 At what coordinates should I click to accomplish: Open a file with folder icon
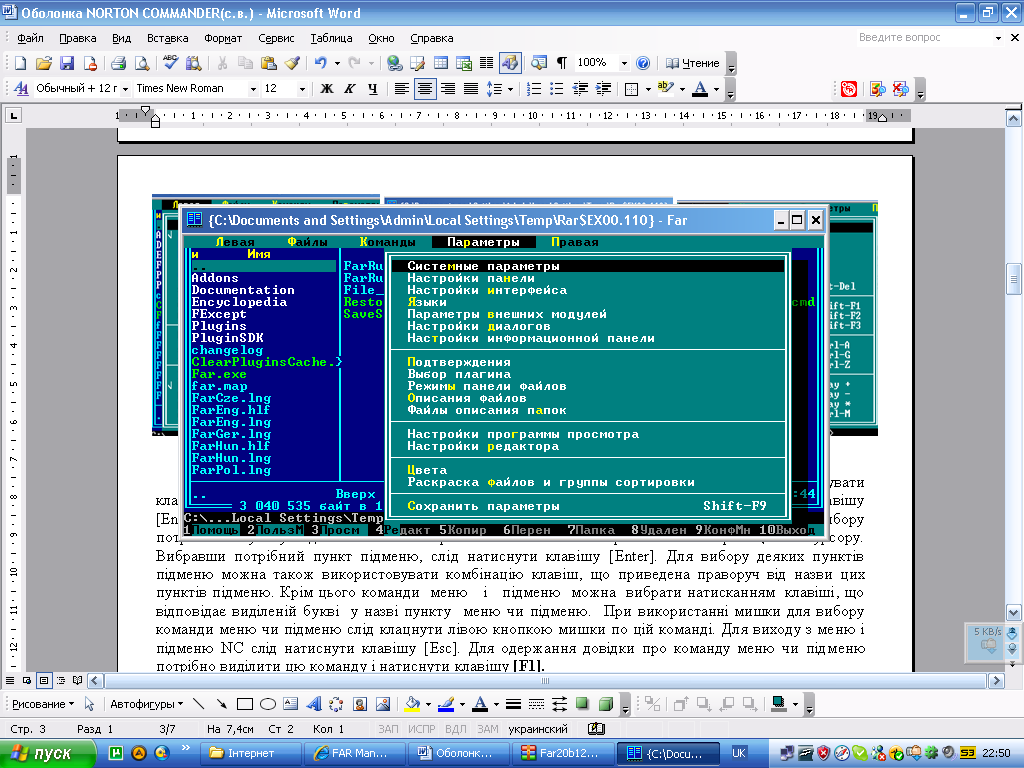click(44, 63)
